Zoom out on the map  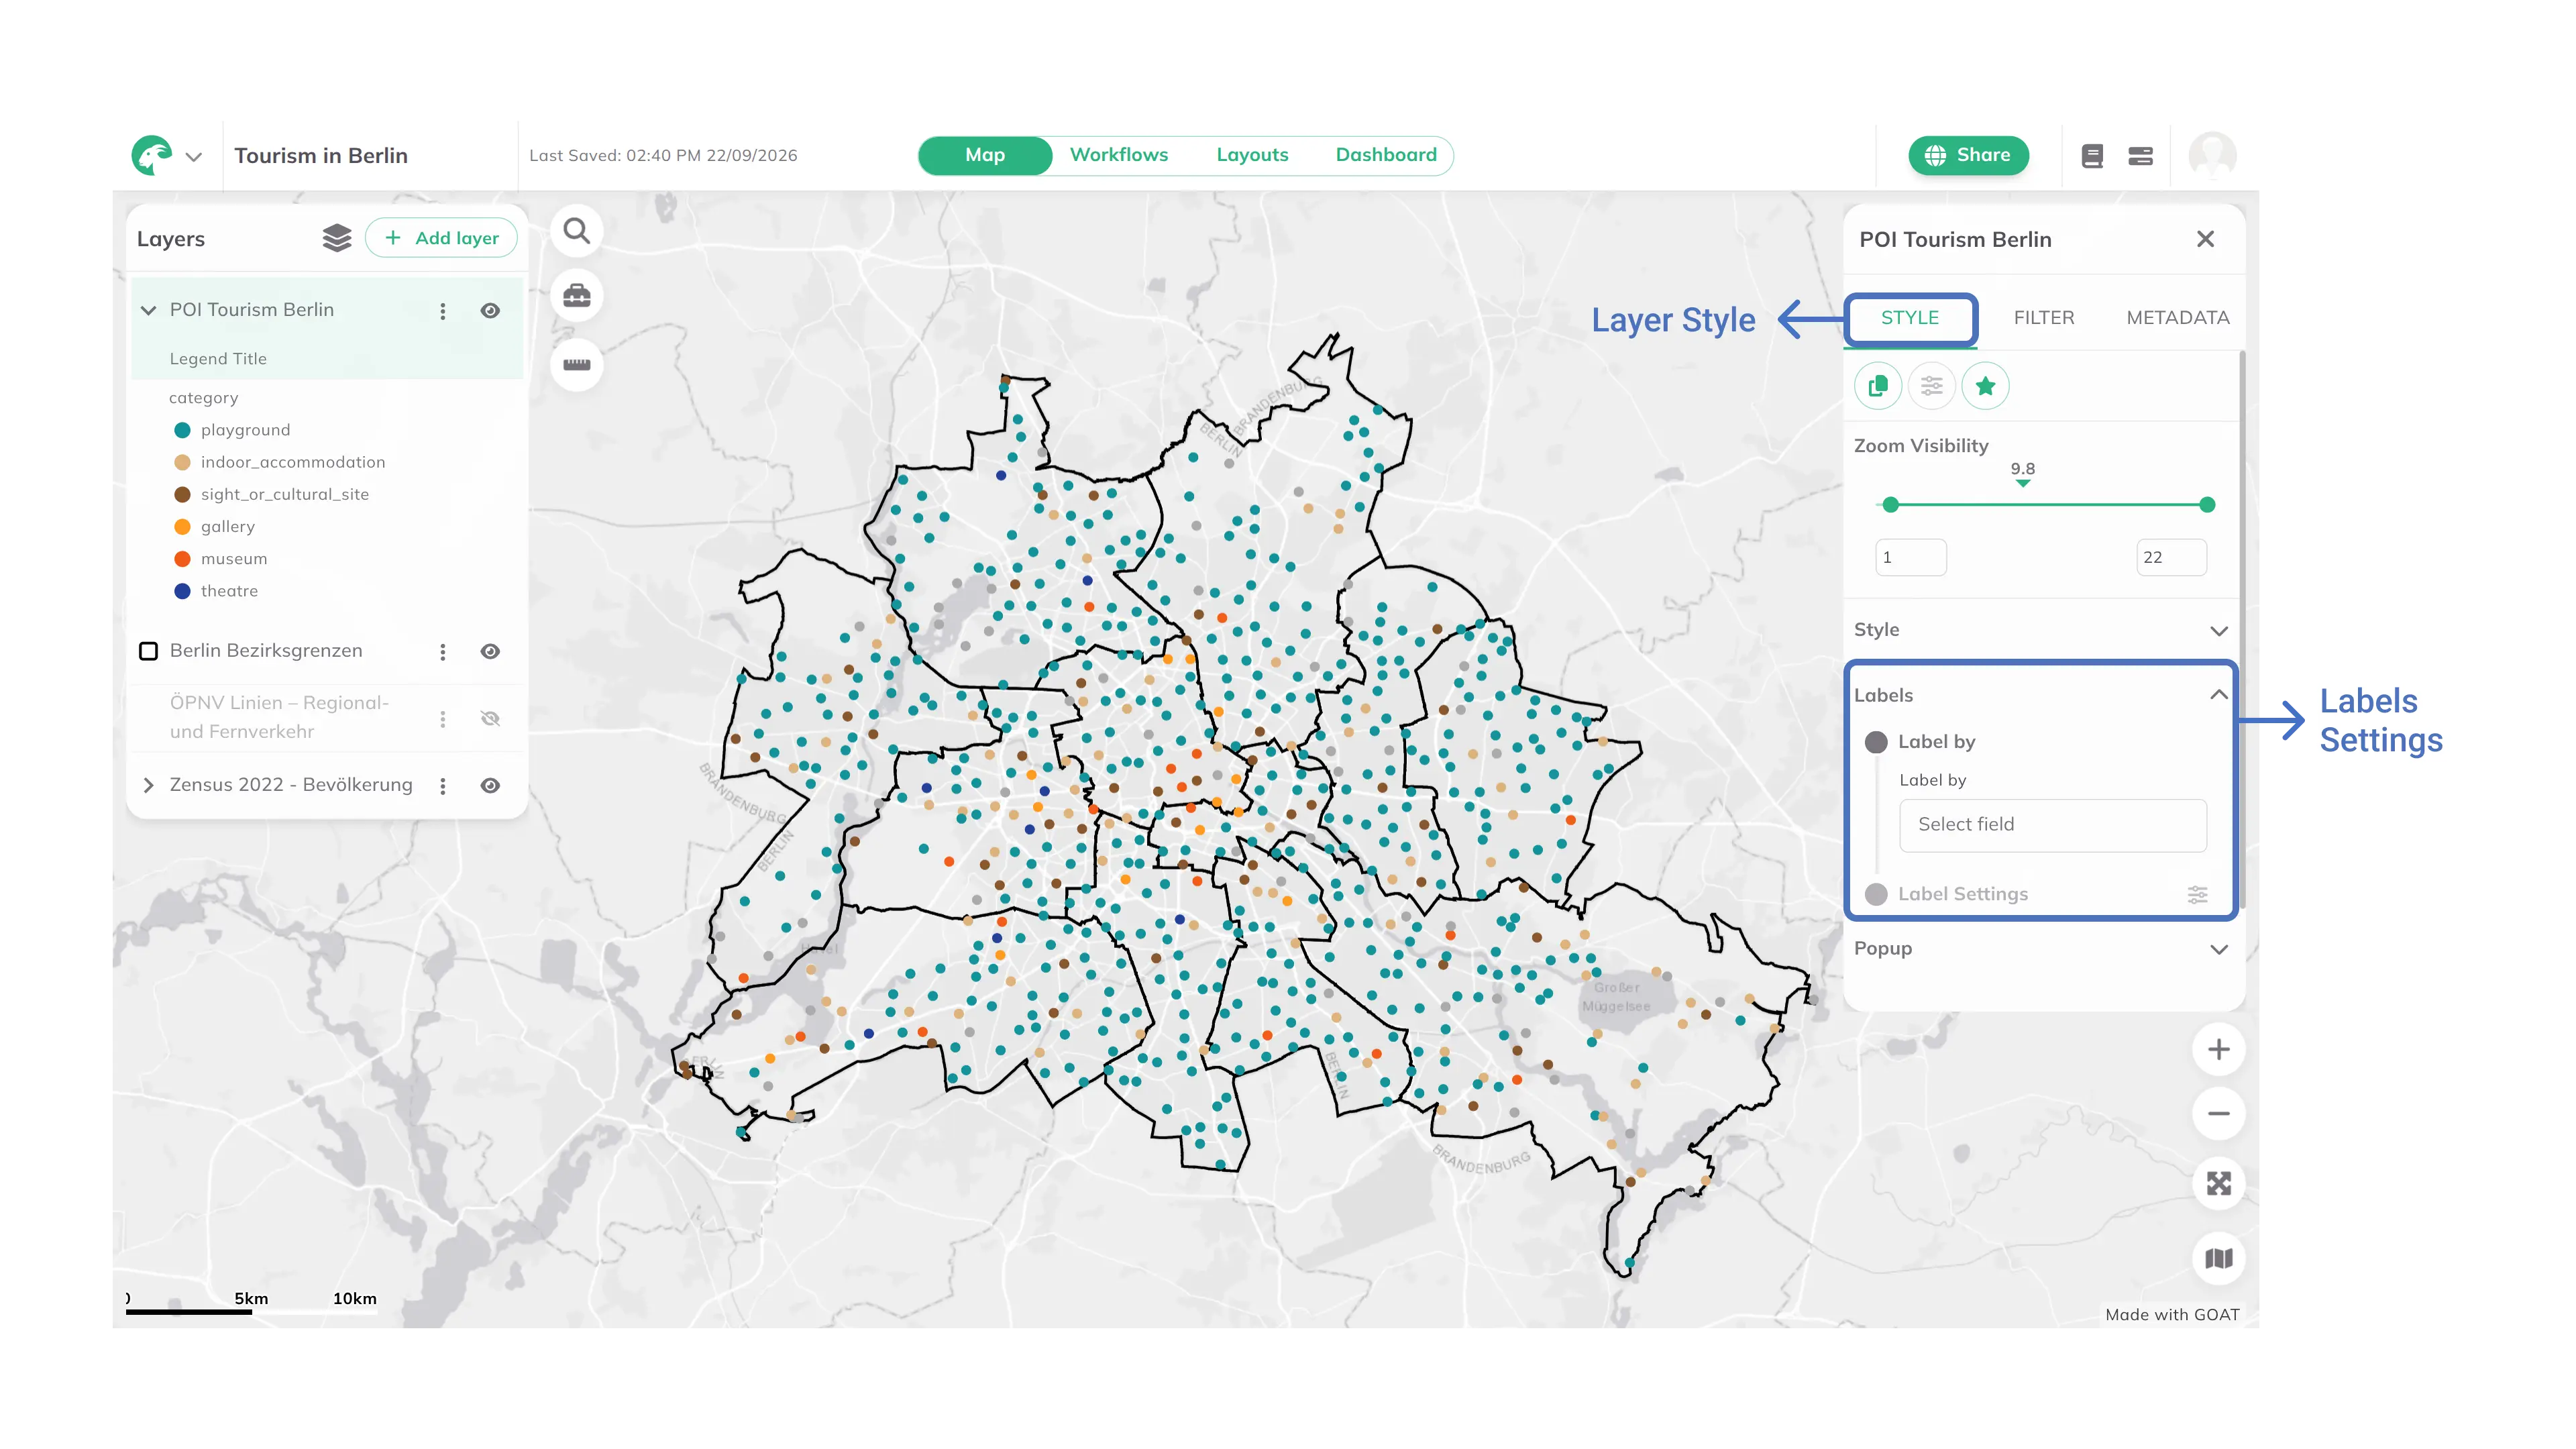[2218, 1113]
